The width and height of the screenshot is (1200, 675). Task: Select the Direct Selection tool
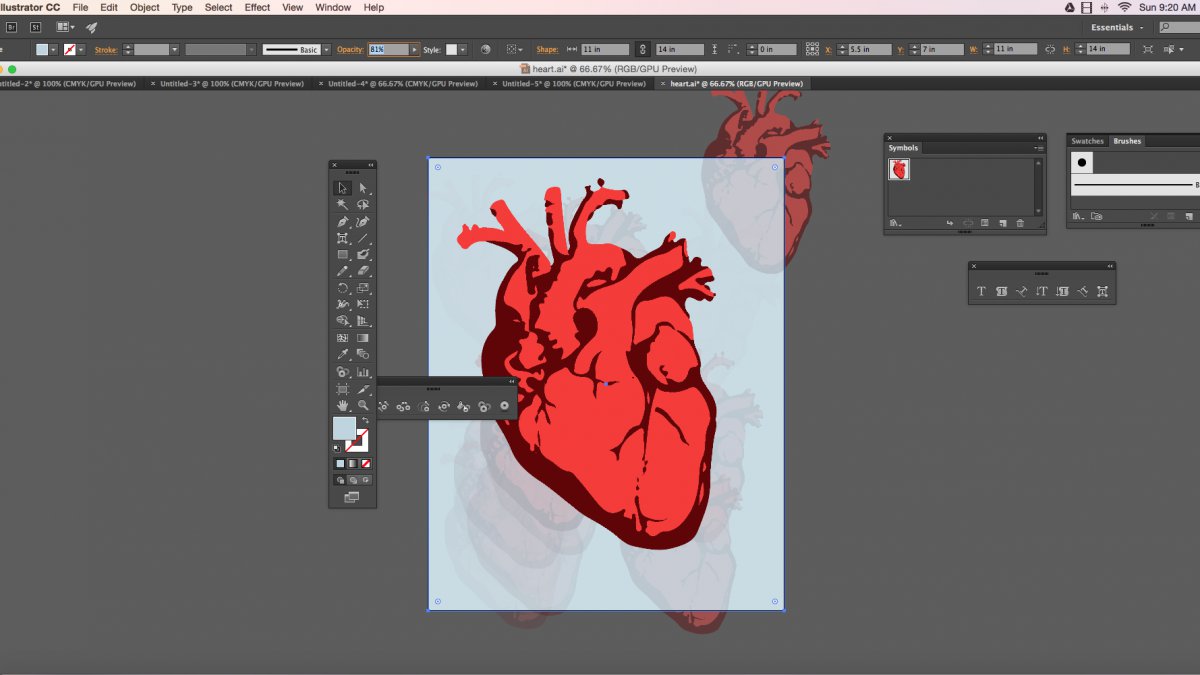point(363,188)
